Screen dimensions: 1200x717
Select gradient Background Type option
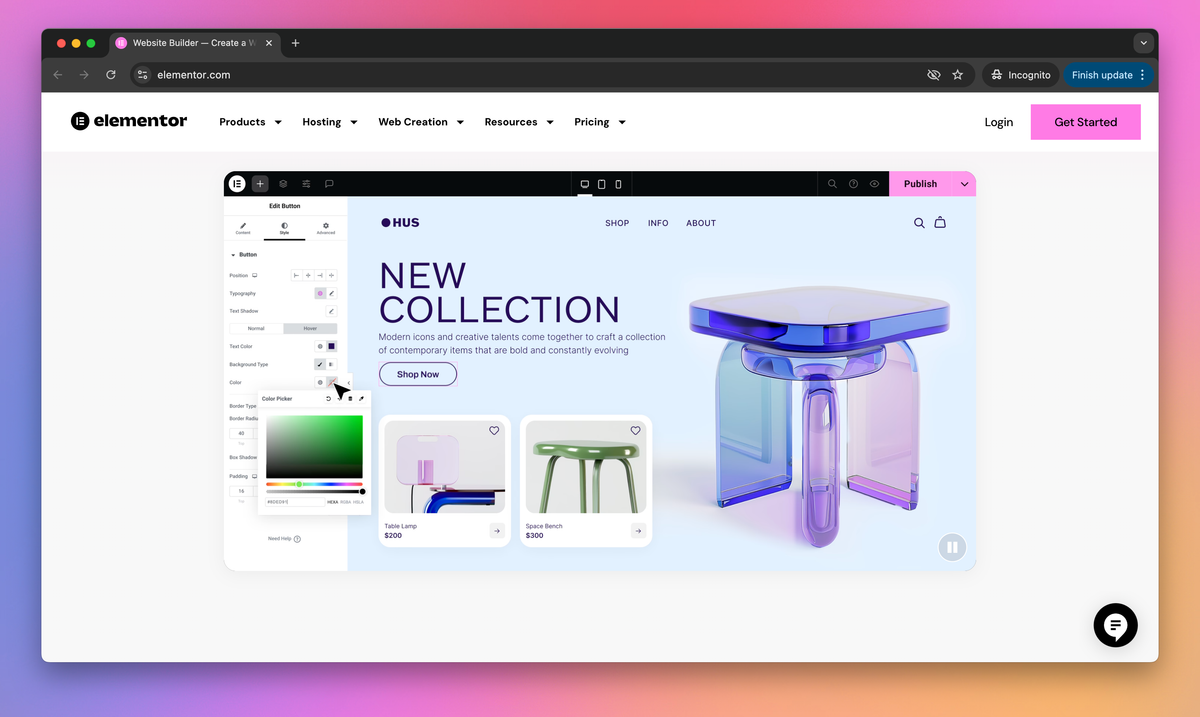(332, 364)
